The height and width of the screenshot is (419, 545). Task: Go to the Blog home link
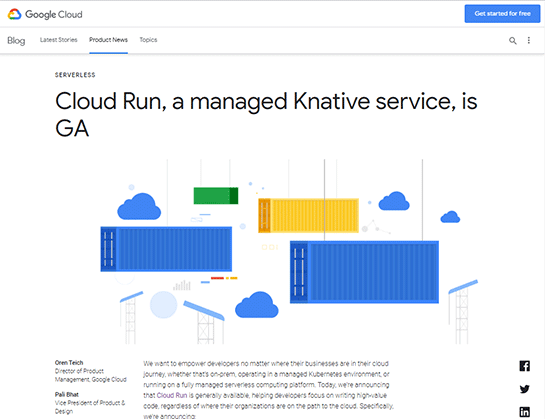pyautogui.click(x=16, y=40)
